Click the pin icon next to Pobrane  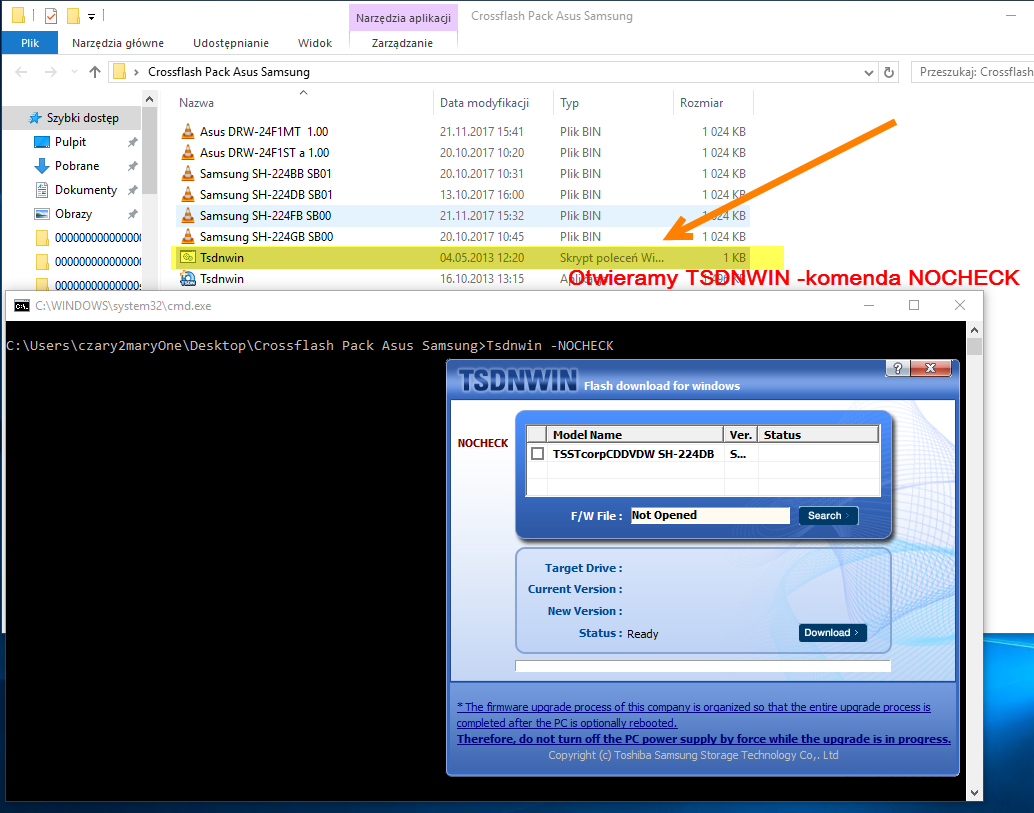click(133, 166)
